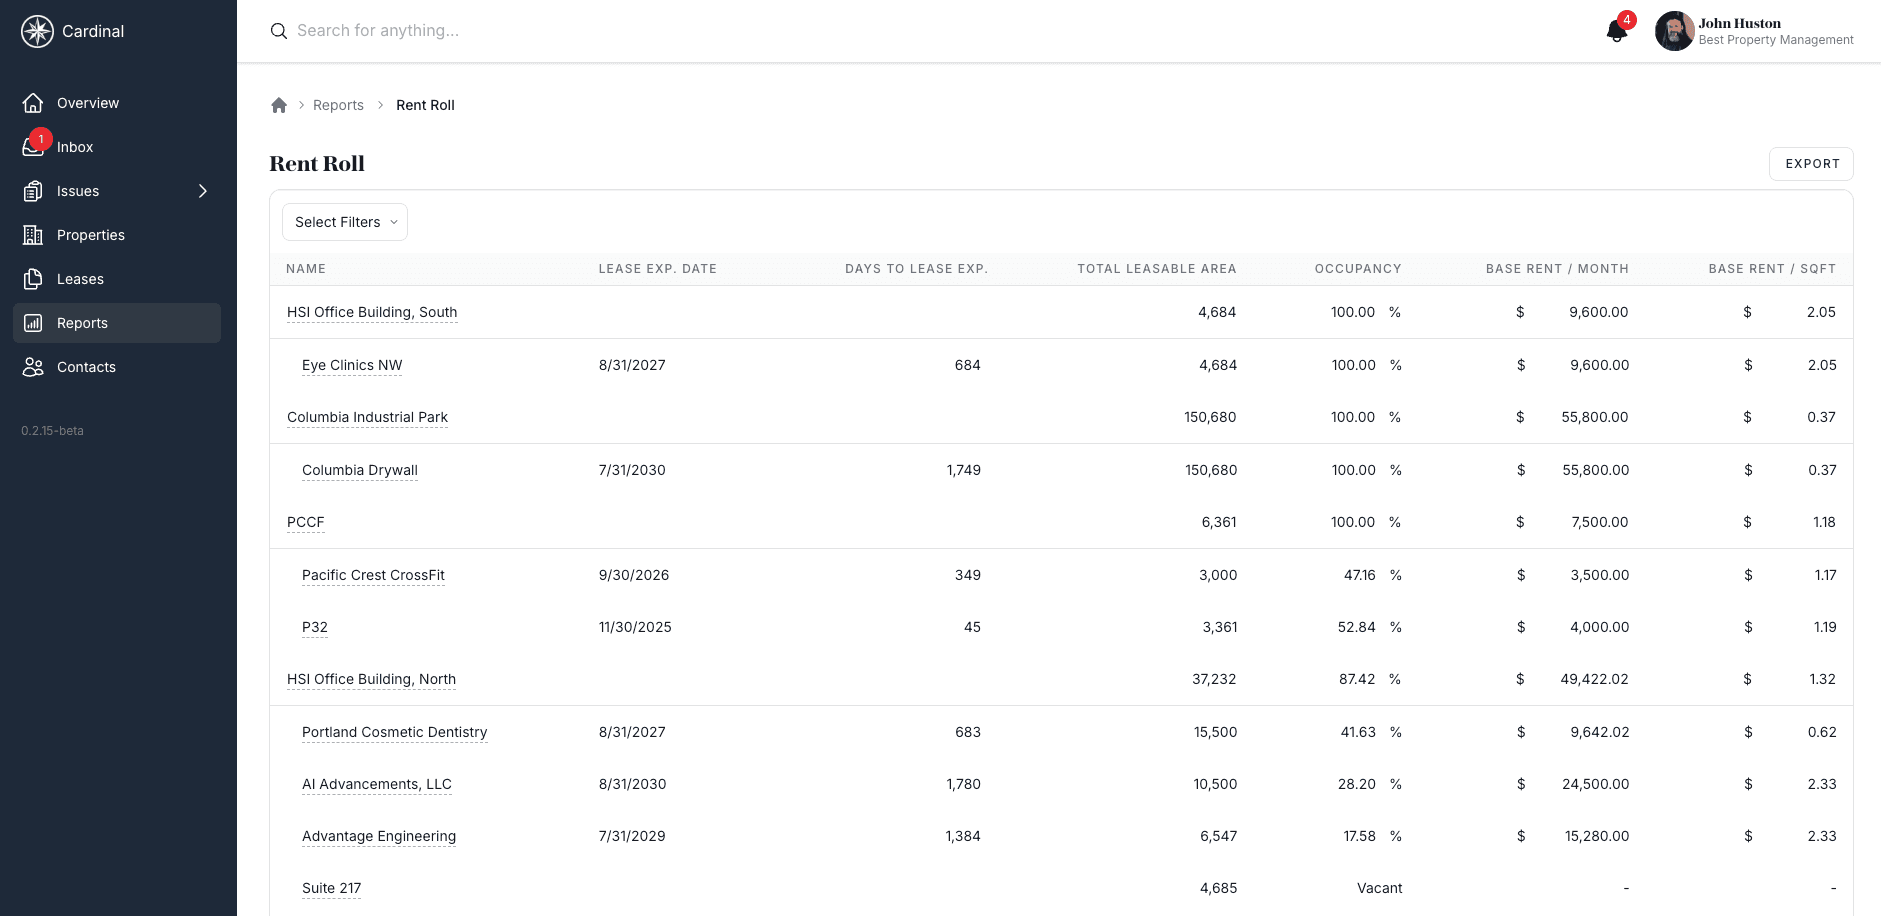Click the home icon in breadcrumb
The width and height of the screenshot is (1881, 916).
pos(279,105)
